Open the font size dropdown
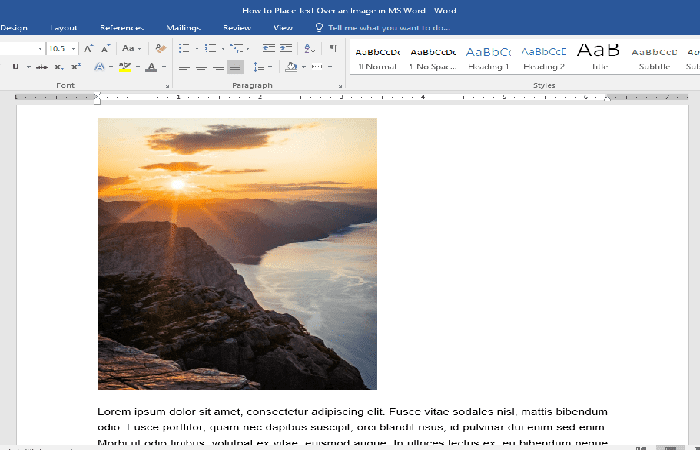The height and width of the screenshot is (450, 700). coord(72,48)
